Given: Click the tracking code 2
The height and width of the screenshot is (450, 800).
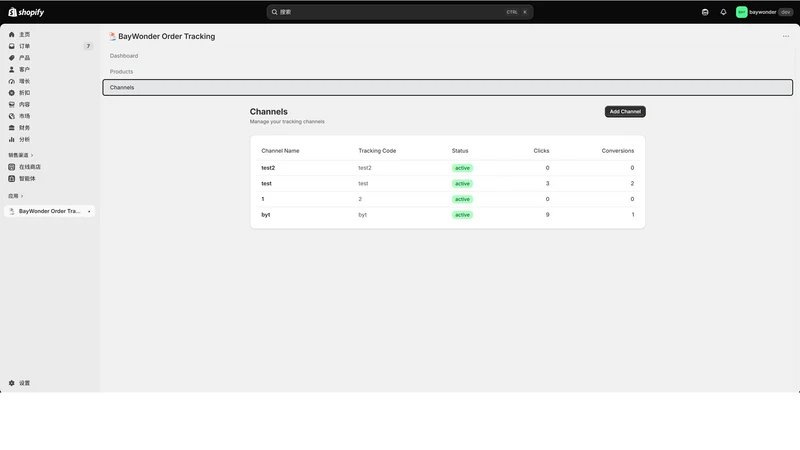Looking at the screenshot, I should tap(360, 199).
